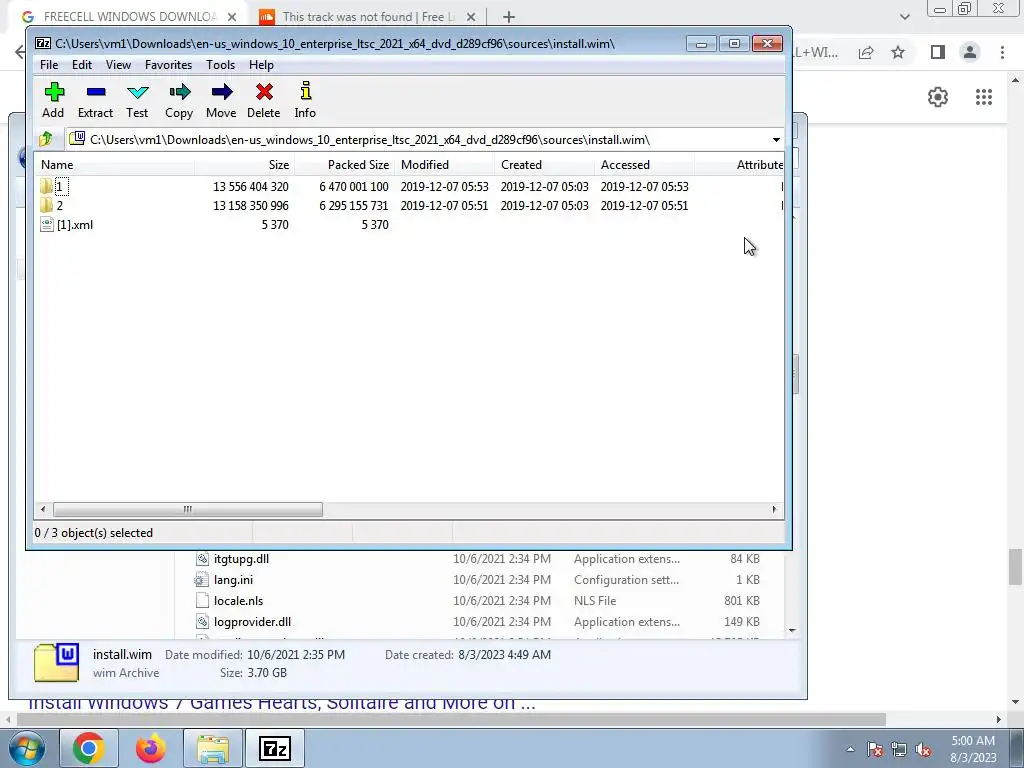Click the 7-Zip horizontal scrollbar thumb
1024x768 pixels.
[187, 509]
